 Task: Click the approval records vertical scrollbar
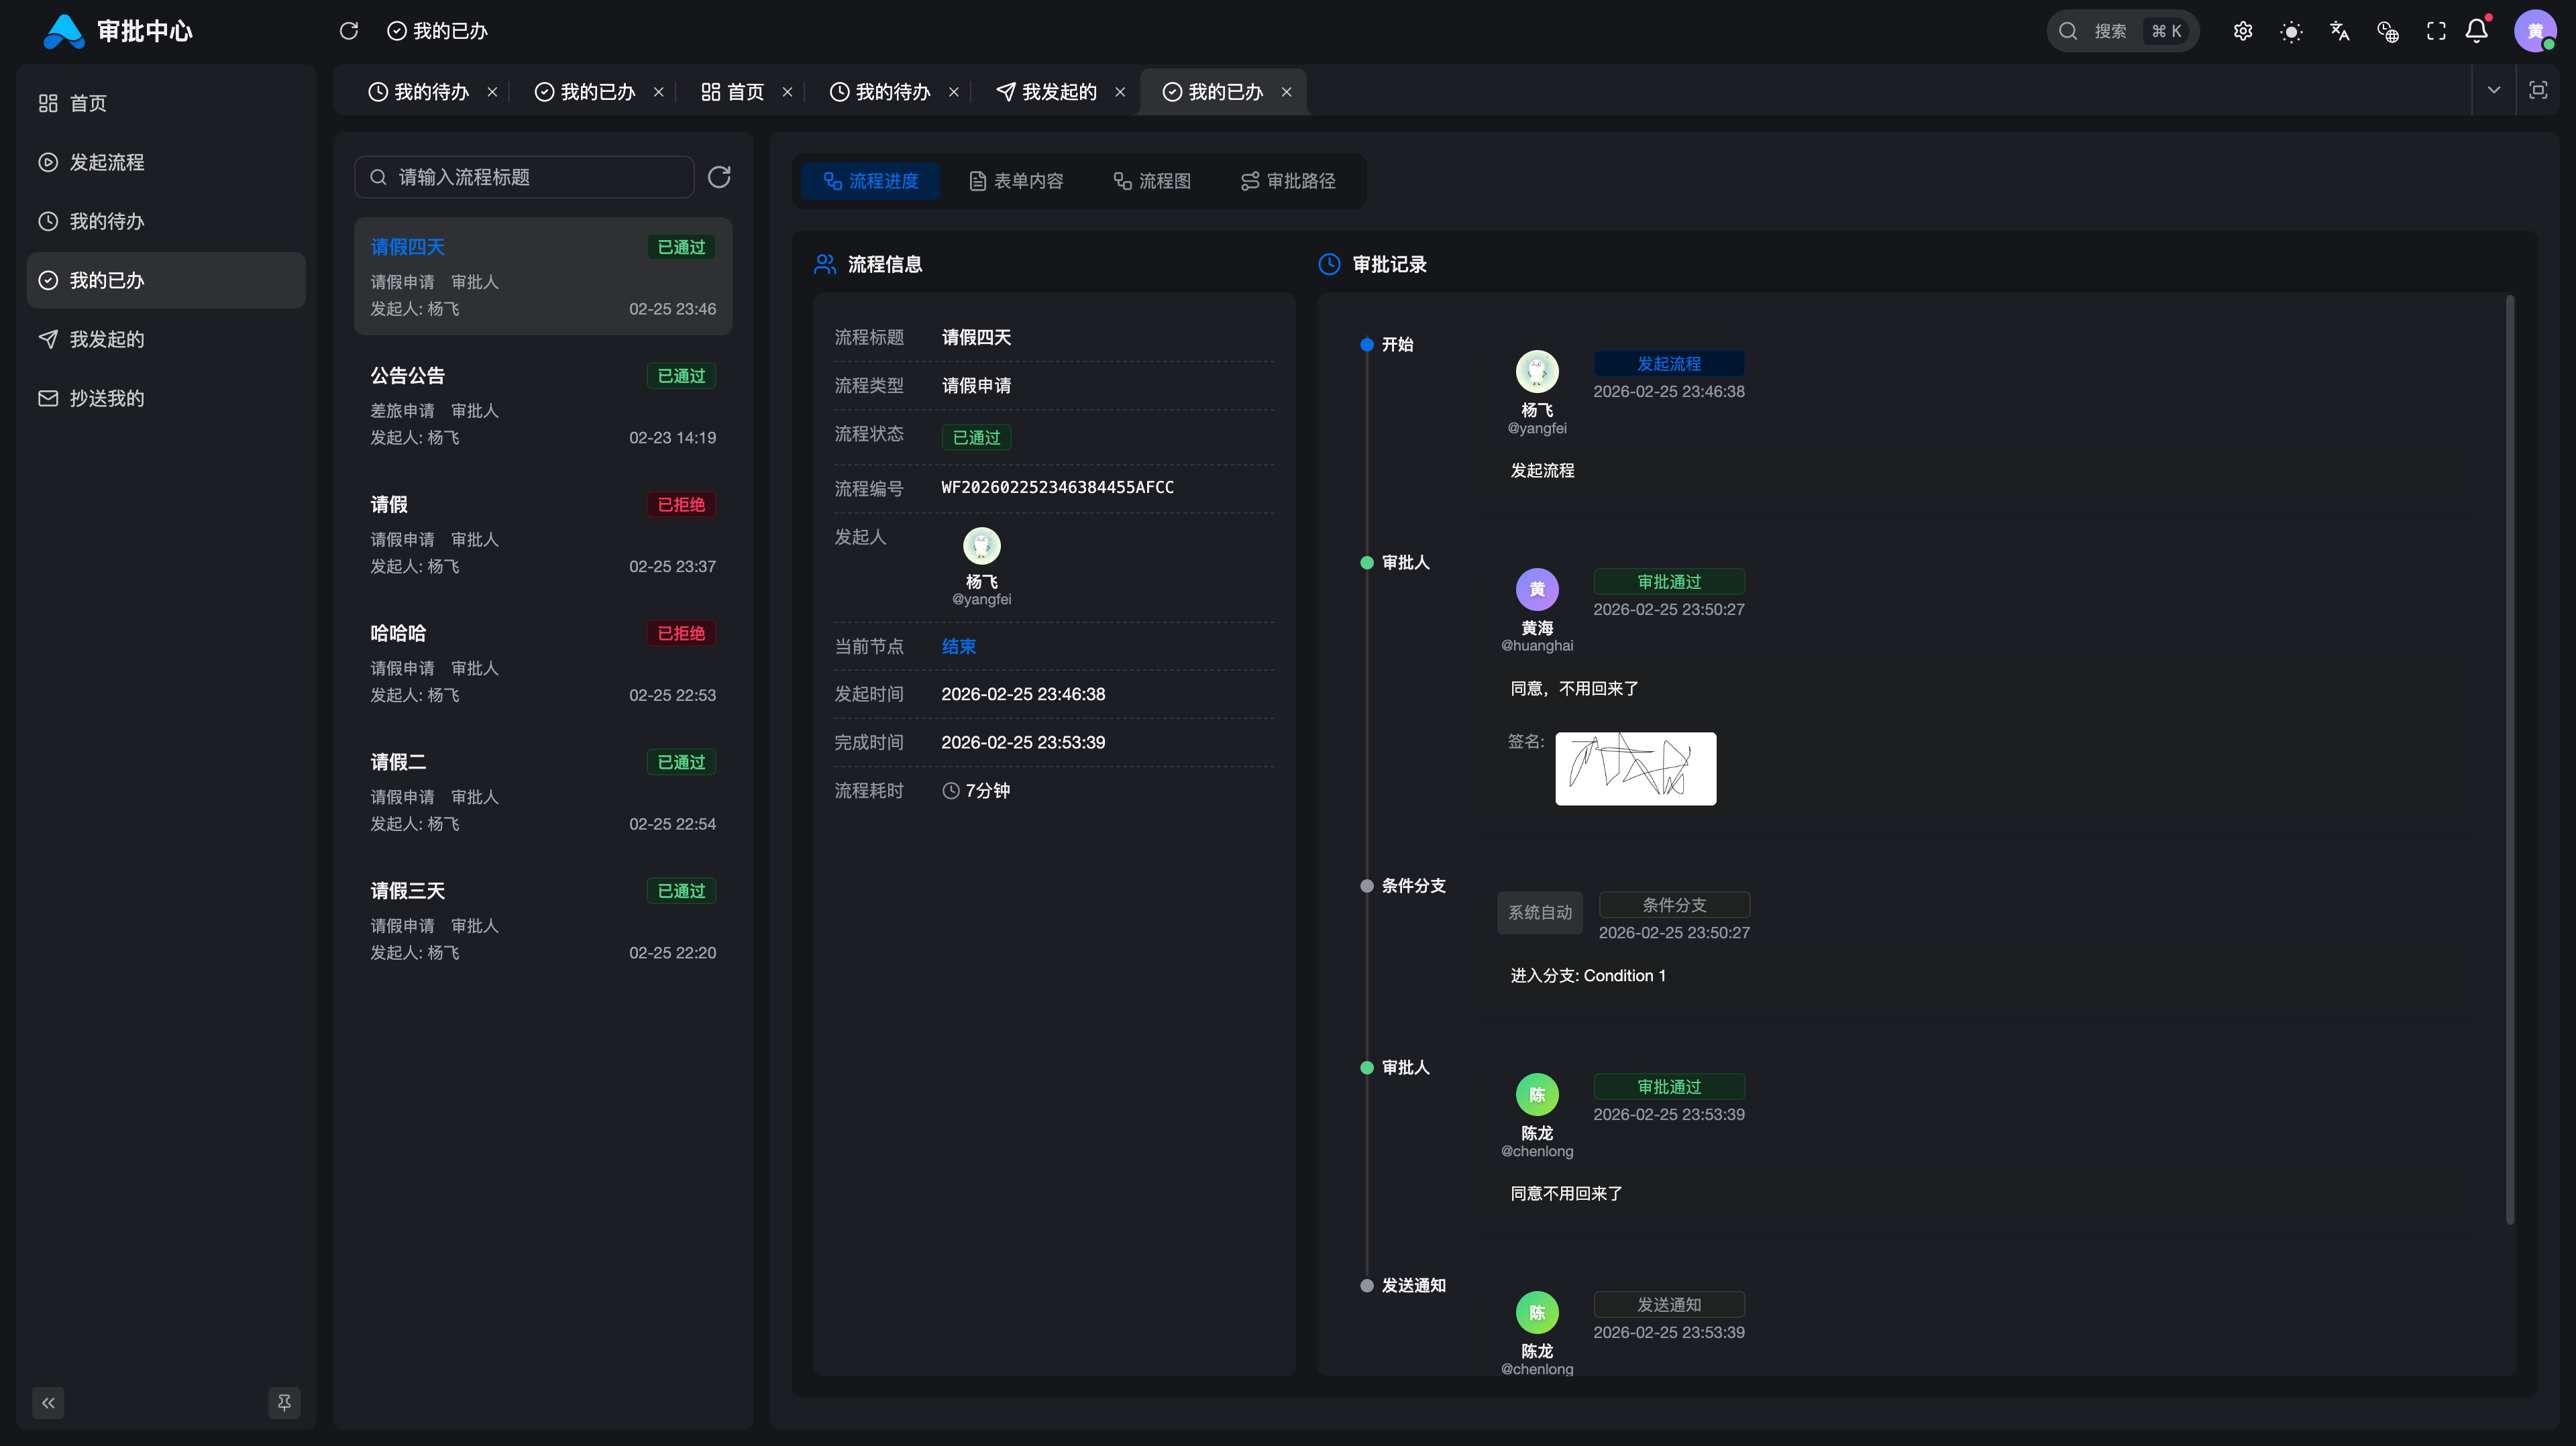pos(2509,760)
